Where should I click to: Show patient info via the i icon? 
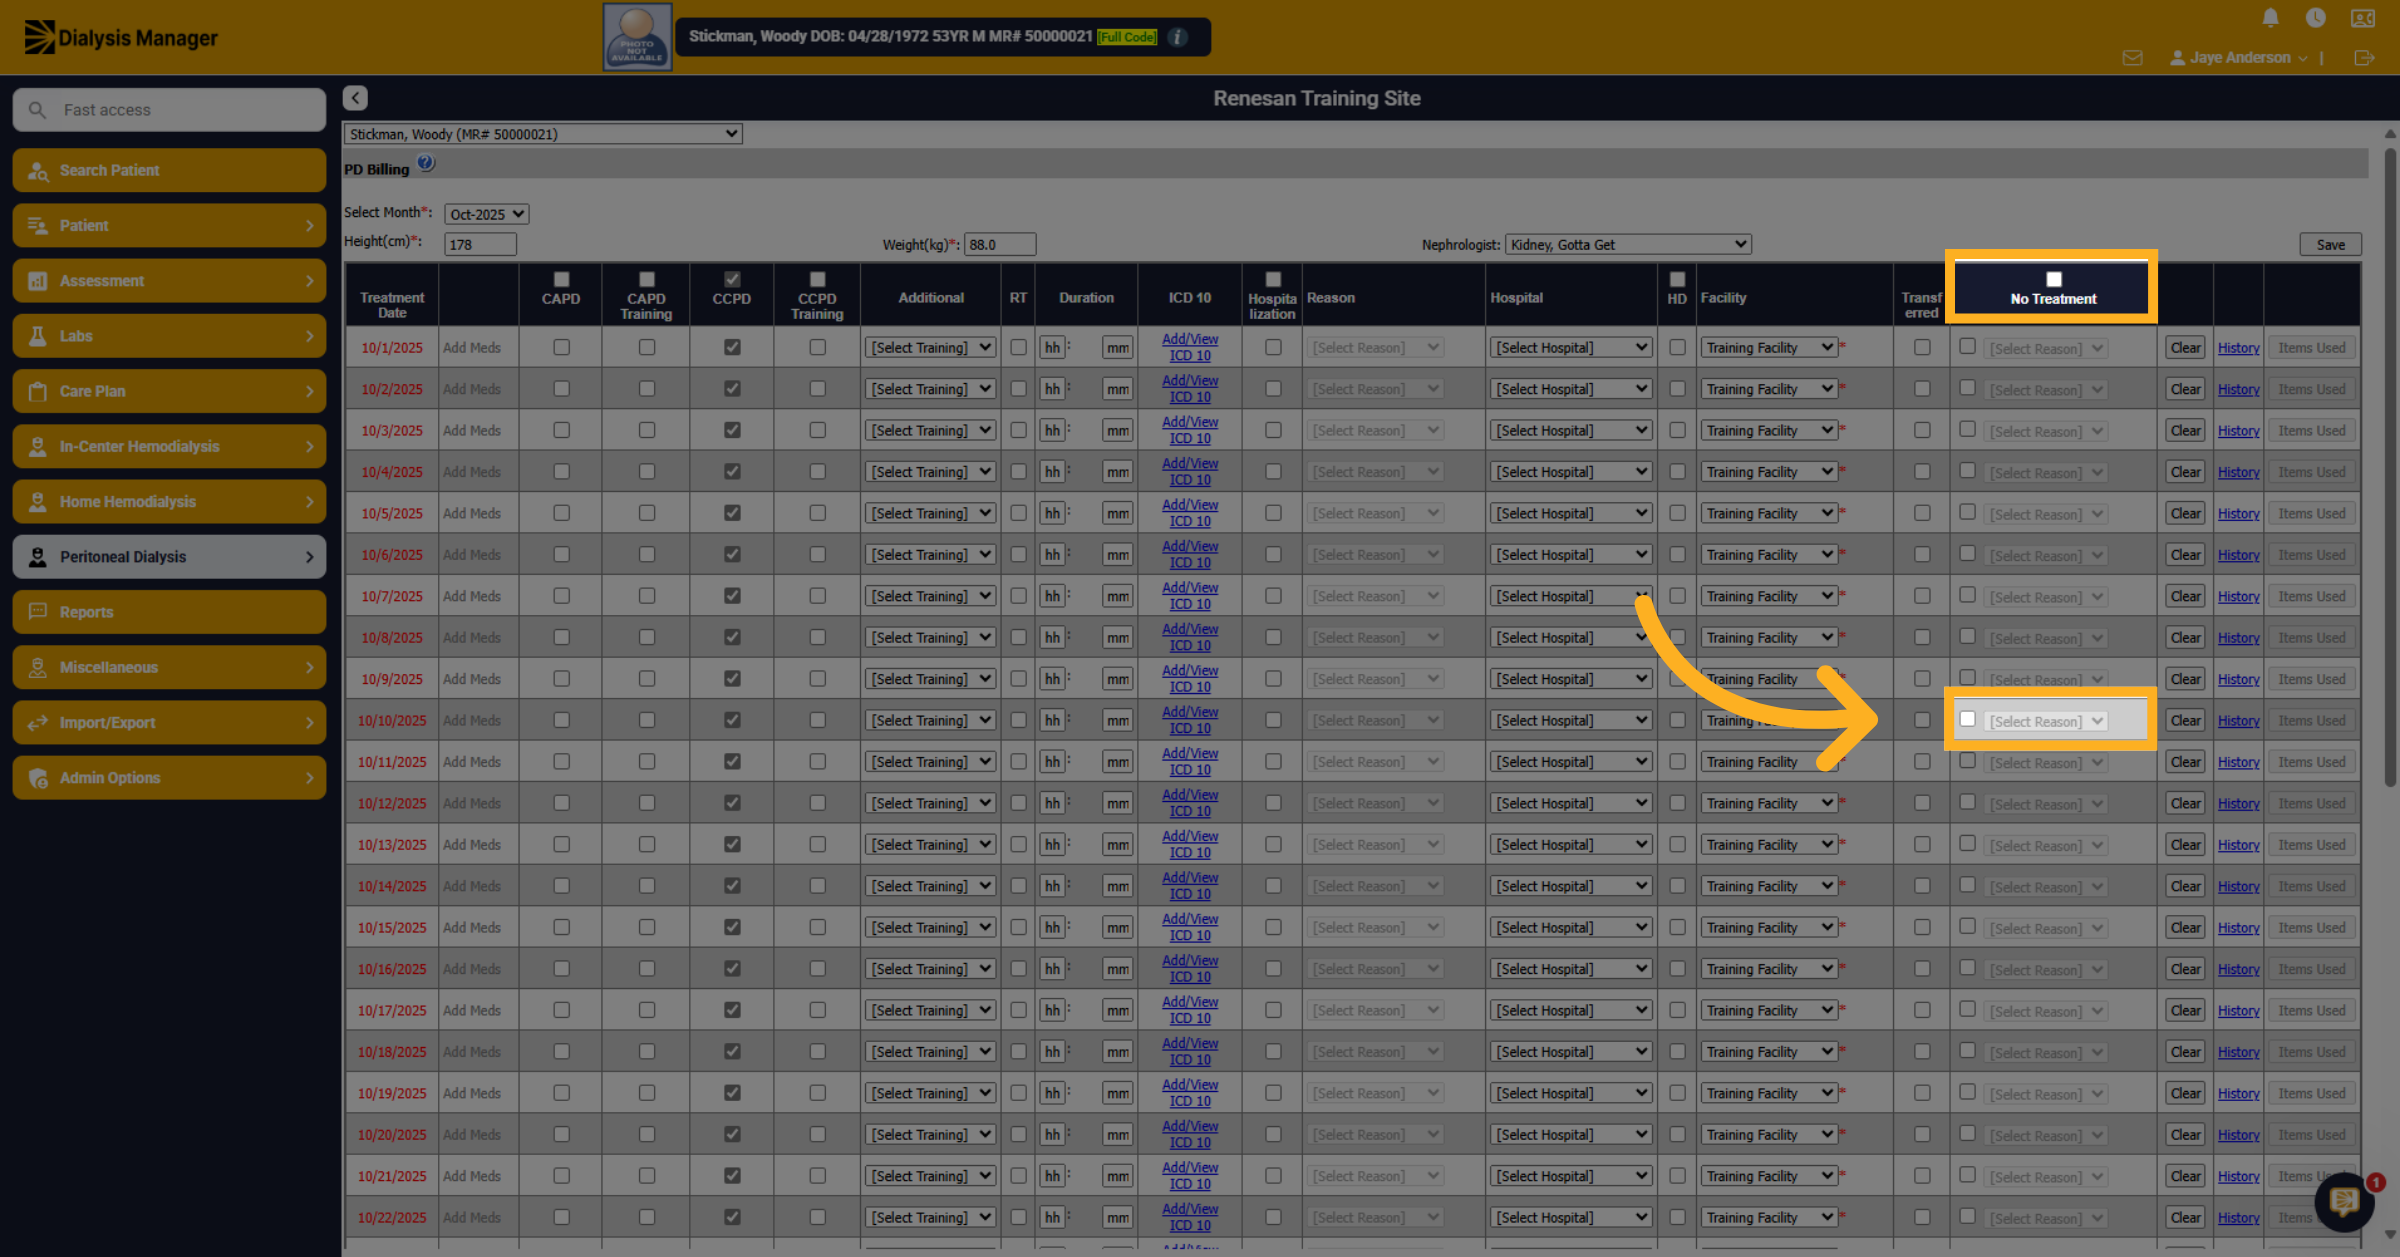[x=1178, y=37]
